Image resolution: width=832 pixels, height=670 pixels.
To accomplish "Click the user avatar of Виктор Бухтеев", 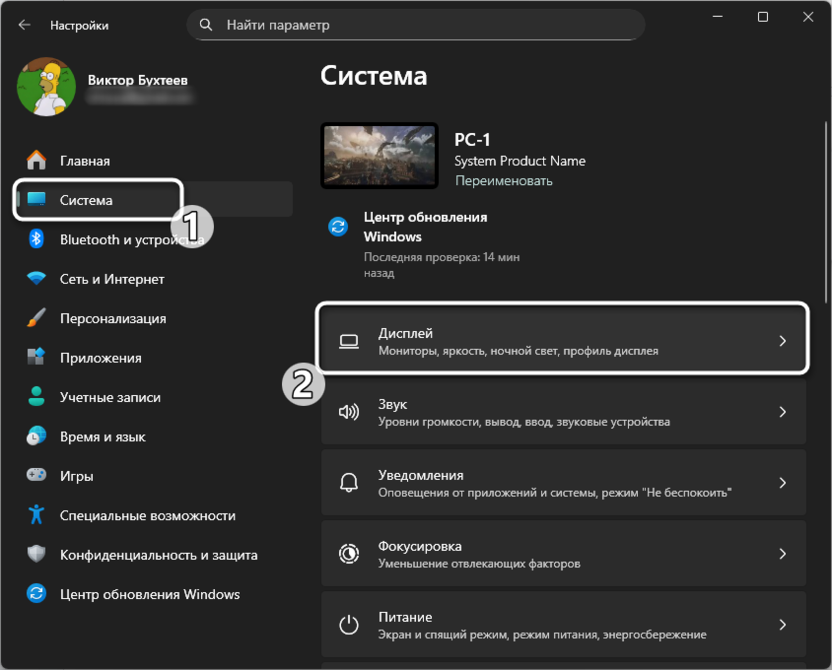I will 46,87.
